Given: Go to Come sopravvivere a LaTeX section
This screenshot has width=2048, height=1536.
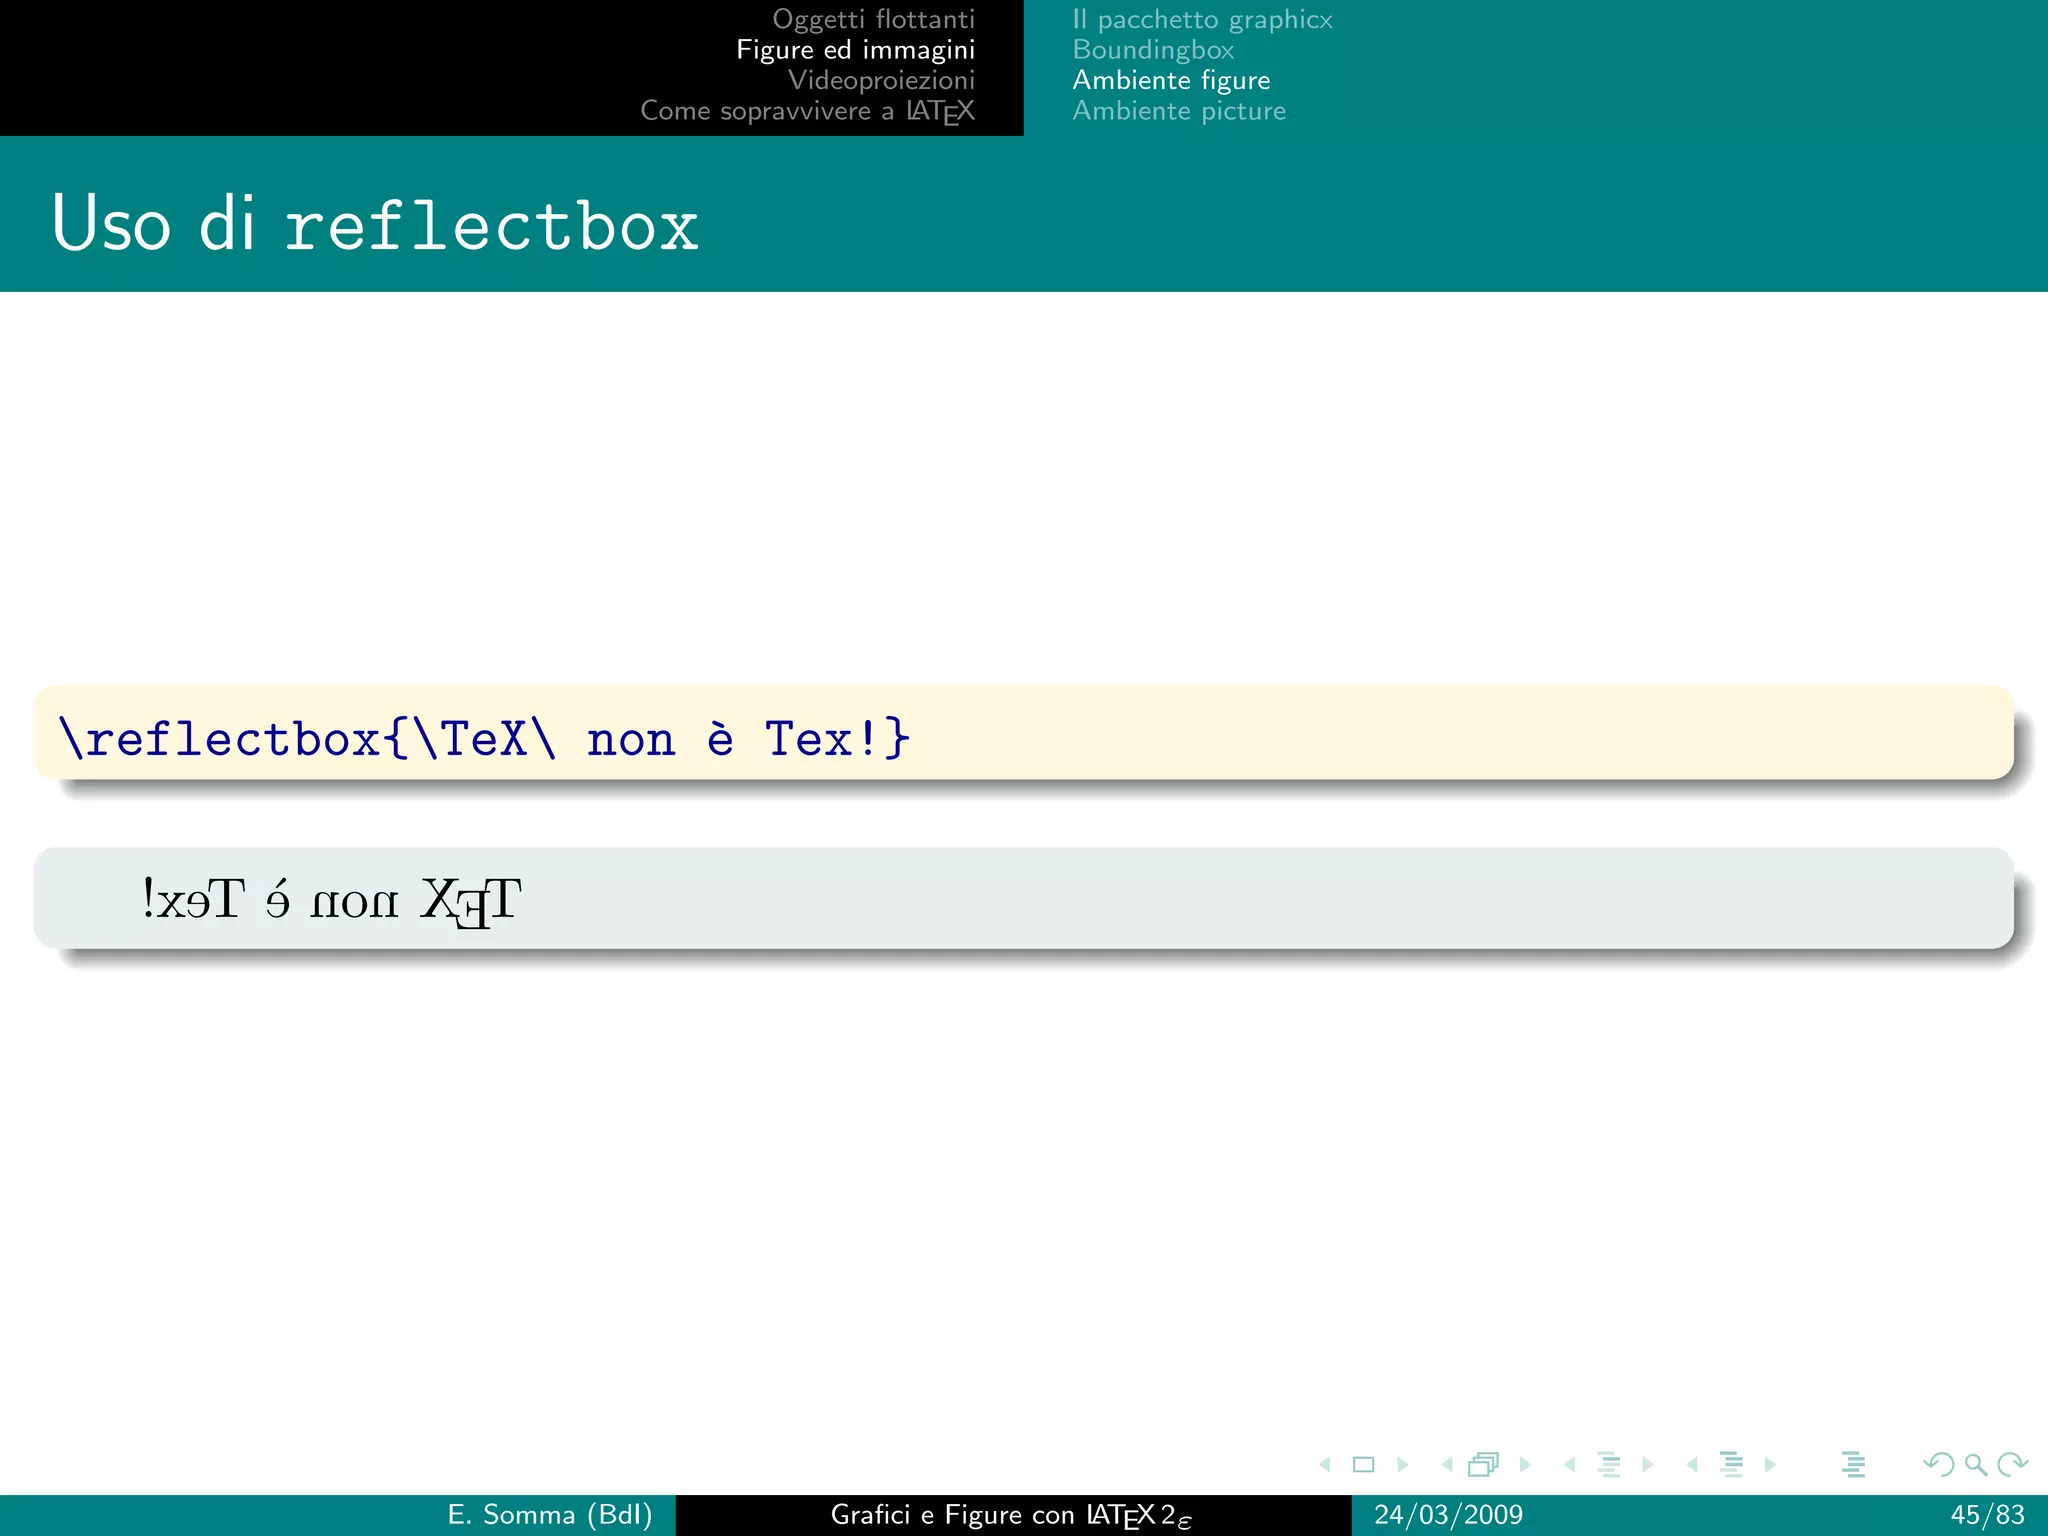Looking at the screenshot, I should click(807, 111).
